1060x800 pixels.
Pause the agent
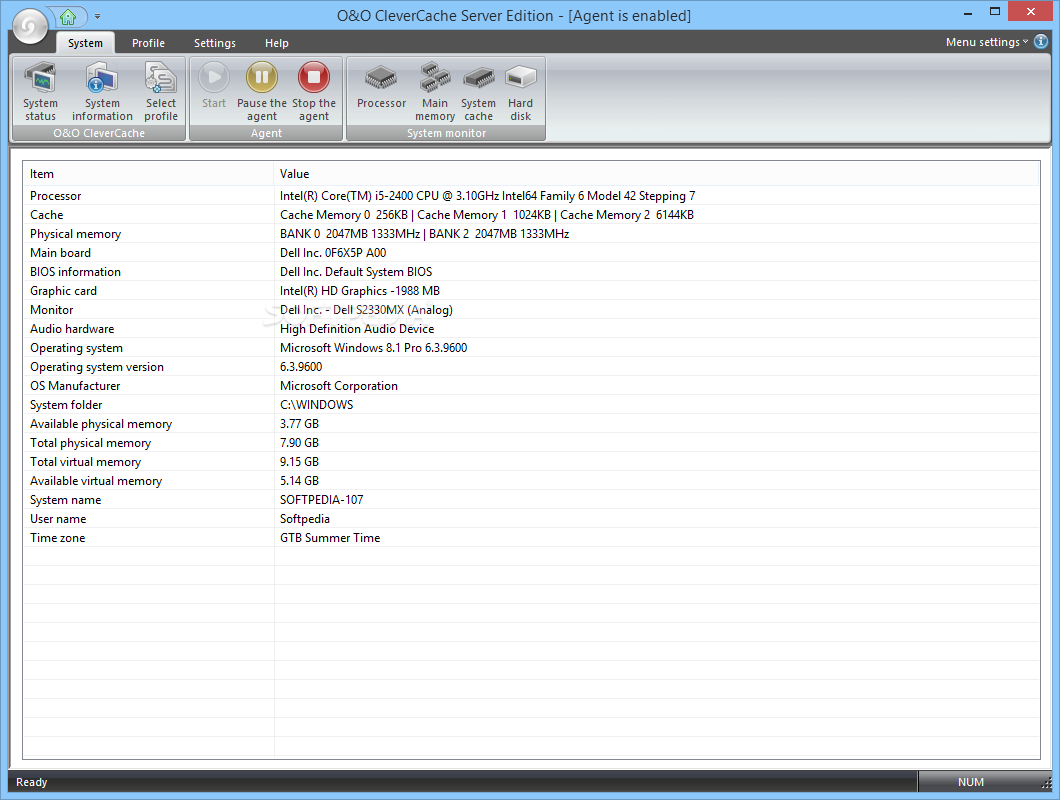pyautogui.click(x=262, y=92)
